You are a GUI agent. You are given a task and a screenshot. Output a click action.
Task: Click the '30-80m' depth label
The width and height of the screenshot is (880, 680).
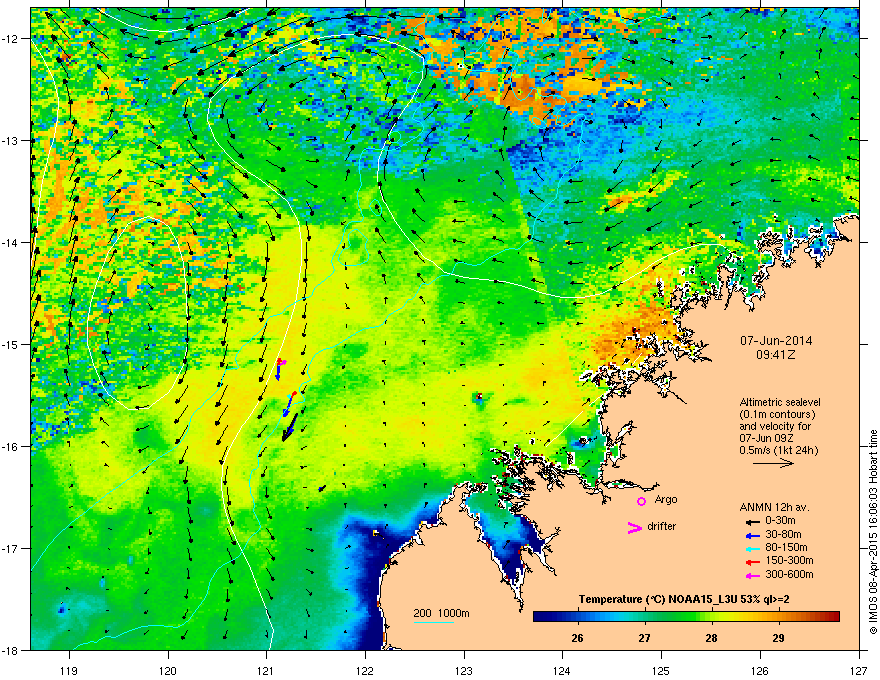tap(783, 534)
